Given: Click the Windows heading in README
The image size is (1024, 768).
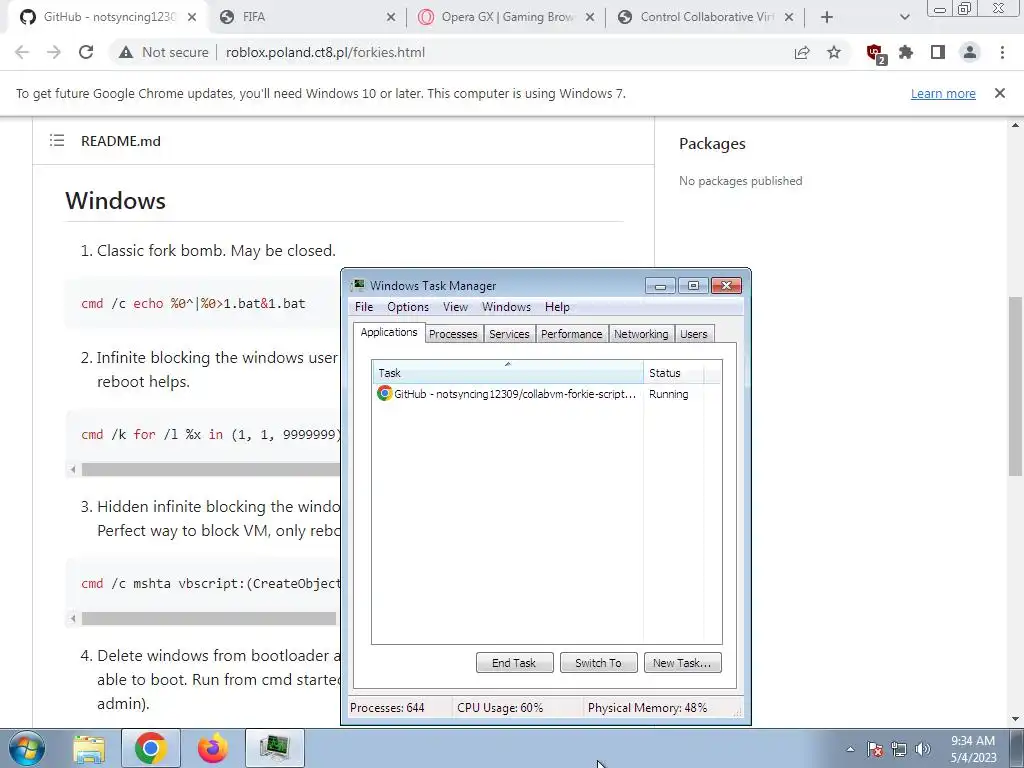Looking at the screenshot, I should click(x=116, y=200).
